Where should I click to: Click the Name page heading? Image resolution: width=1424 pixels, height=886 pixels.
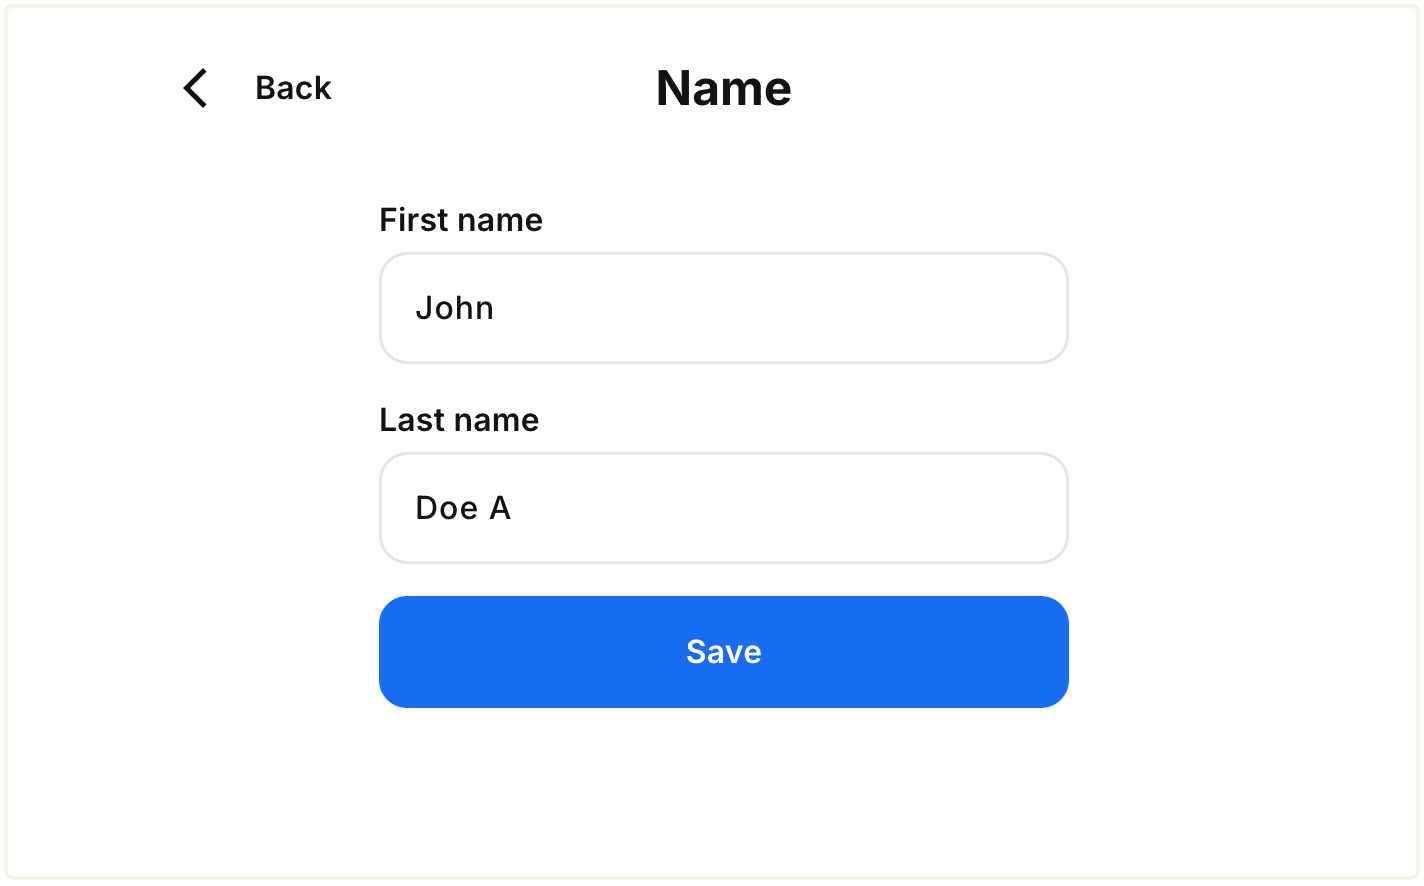[x=723, y=88]
